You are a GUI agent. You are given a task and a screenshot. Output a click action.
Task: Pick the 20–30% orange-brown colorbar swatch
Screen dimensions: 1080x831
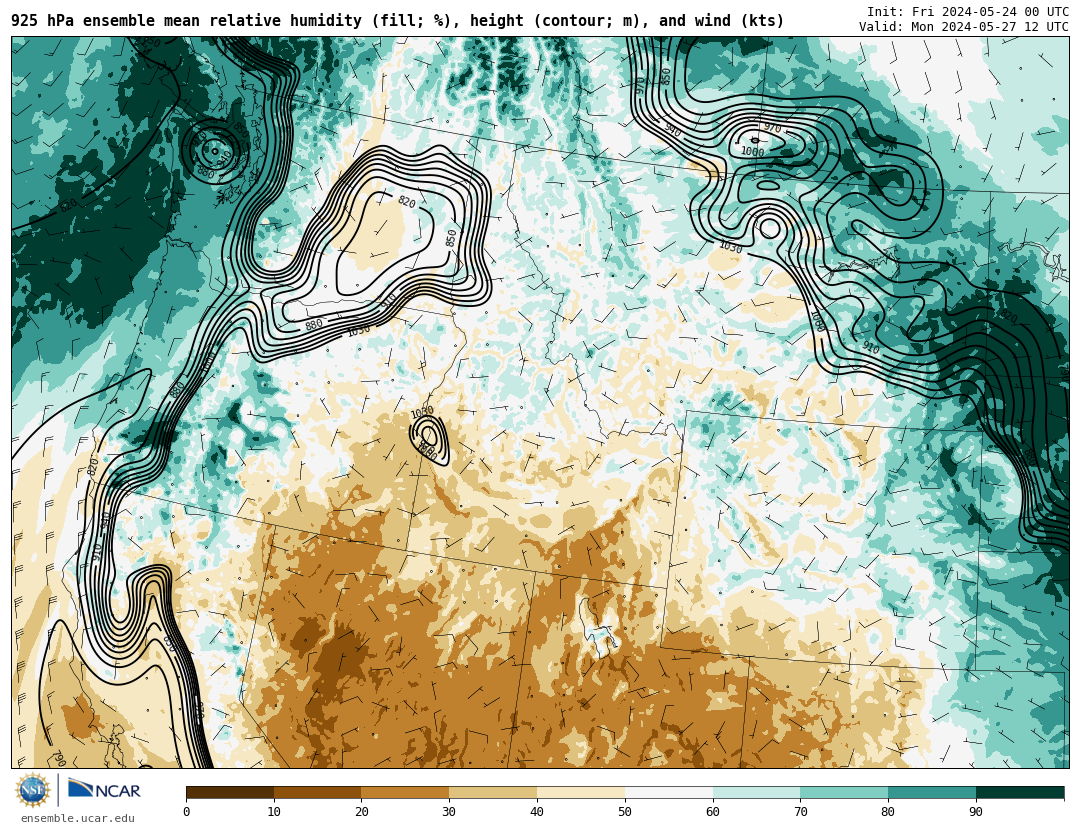tap(406, 793)
